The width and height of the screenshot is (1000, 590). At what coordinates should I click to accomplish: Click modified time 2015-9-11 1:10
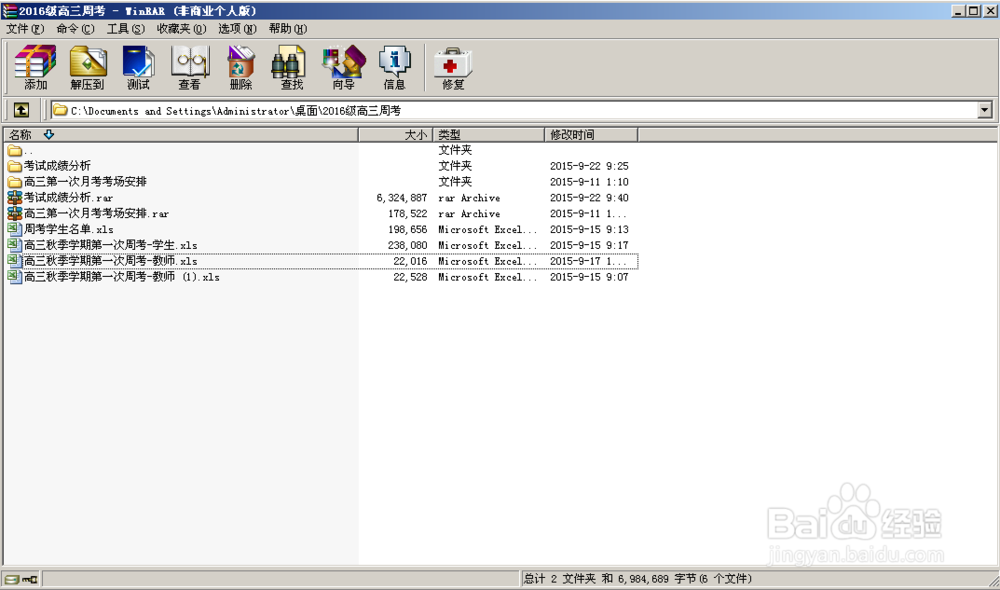[589, 182]
